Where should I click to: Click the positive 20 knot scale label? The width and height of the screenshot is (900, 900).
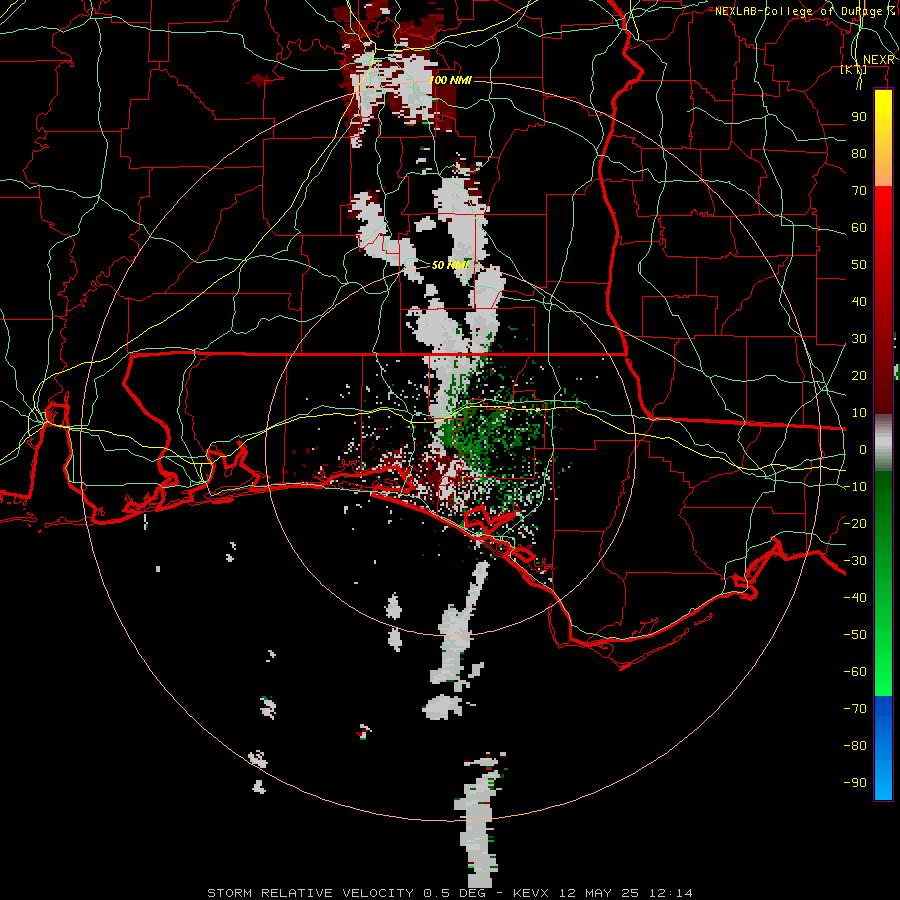[x=859, y=376]
